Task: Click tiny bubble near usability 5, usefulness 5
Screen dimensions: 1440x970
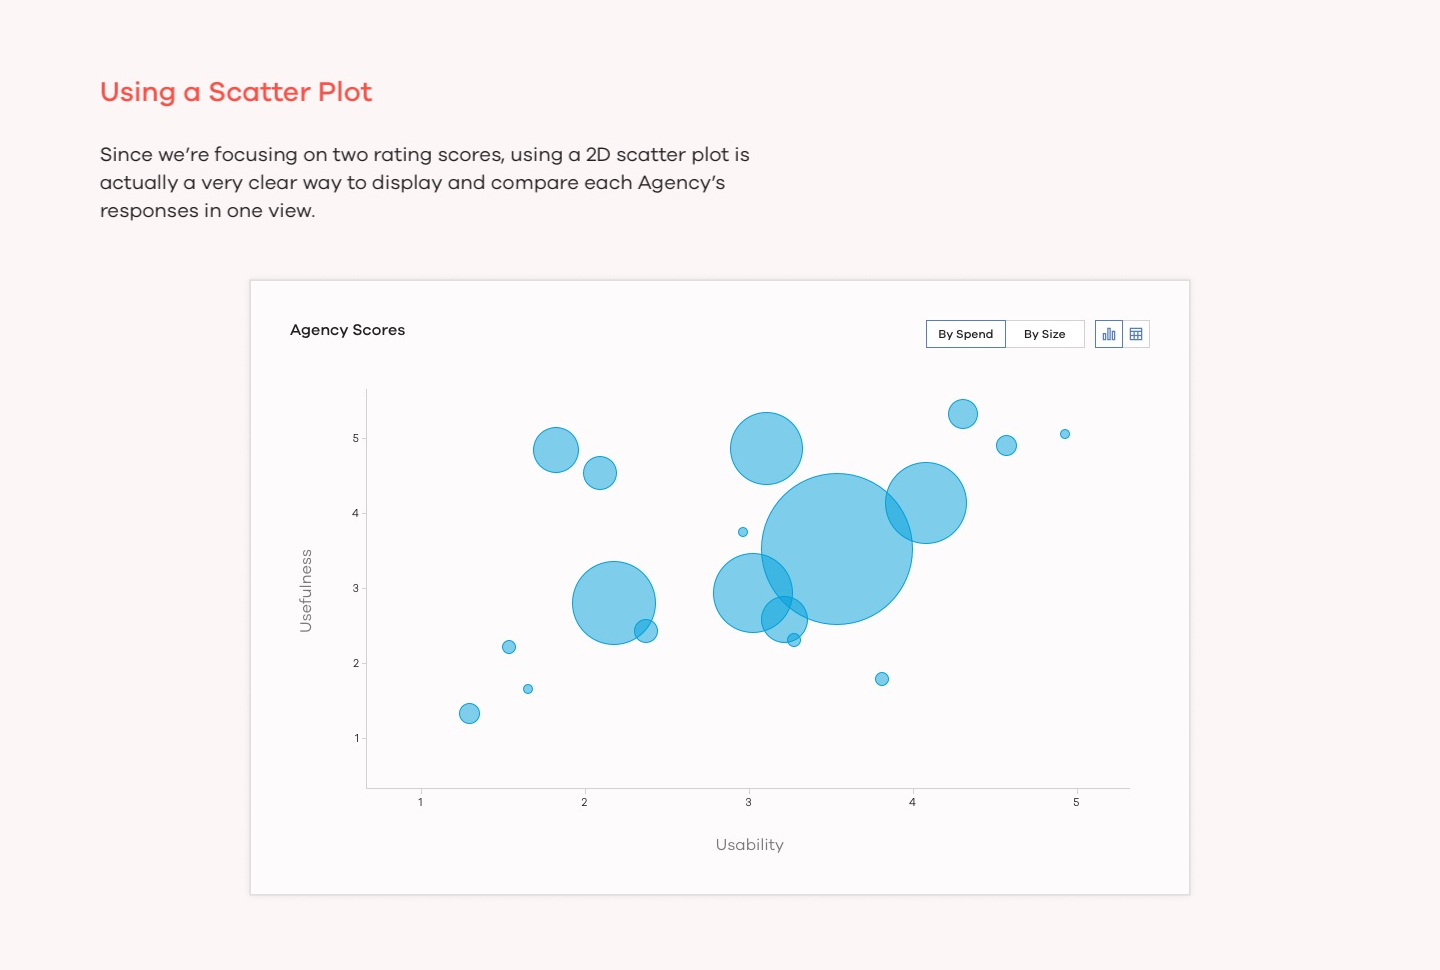Action: [x=1065, y=434]
